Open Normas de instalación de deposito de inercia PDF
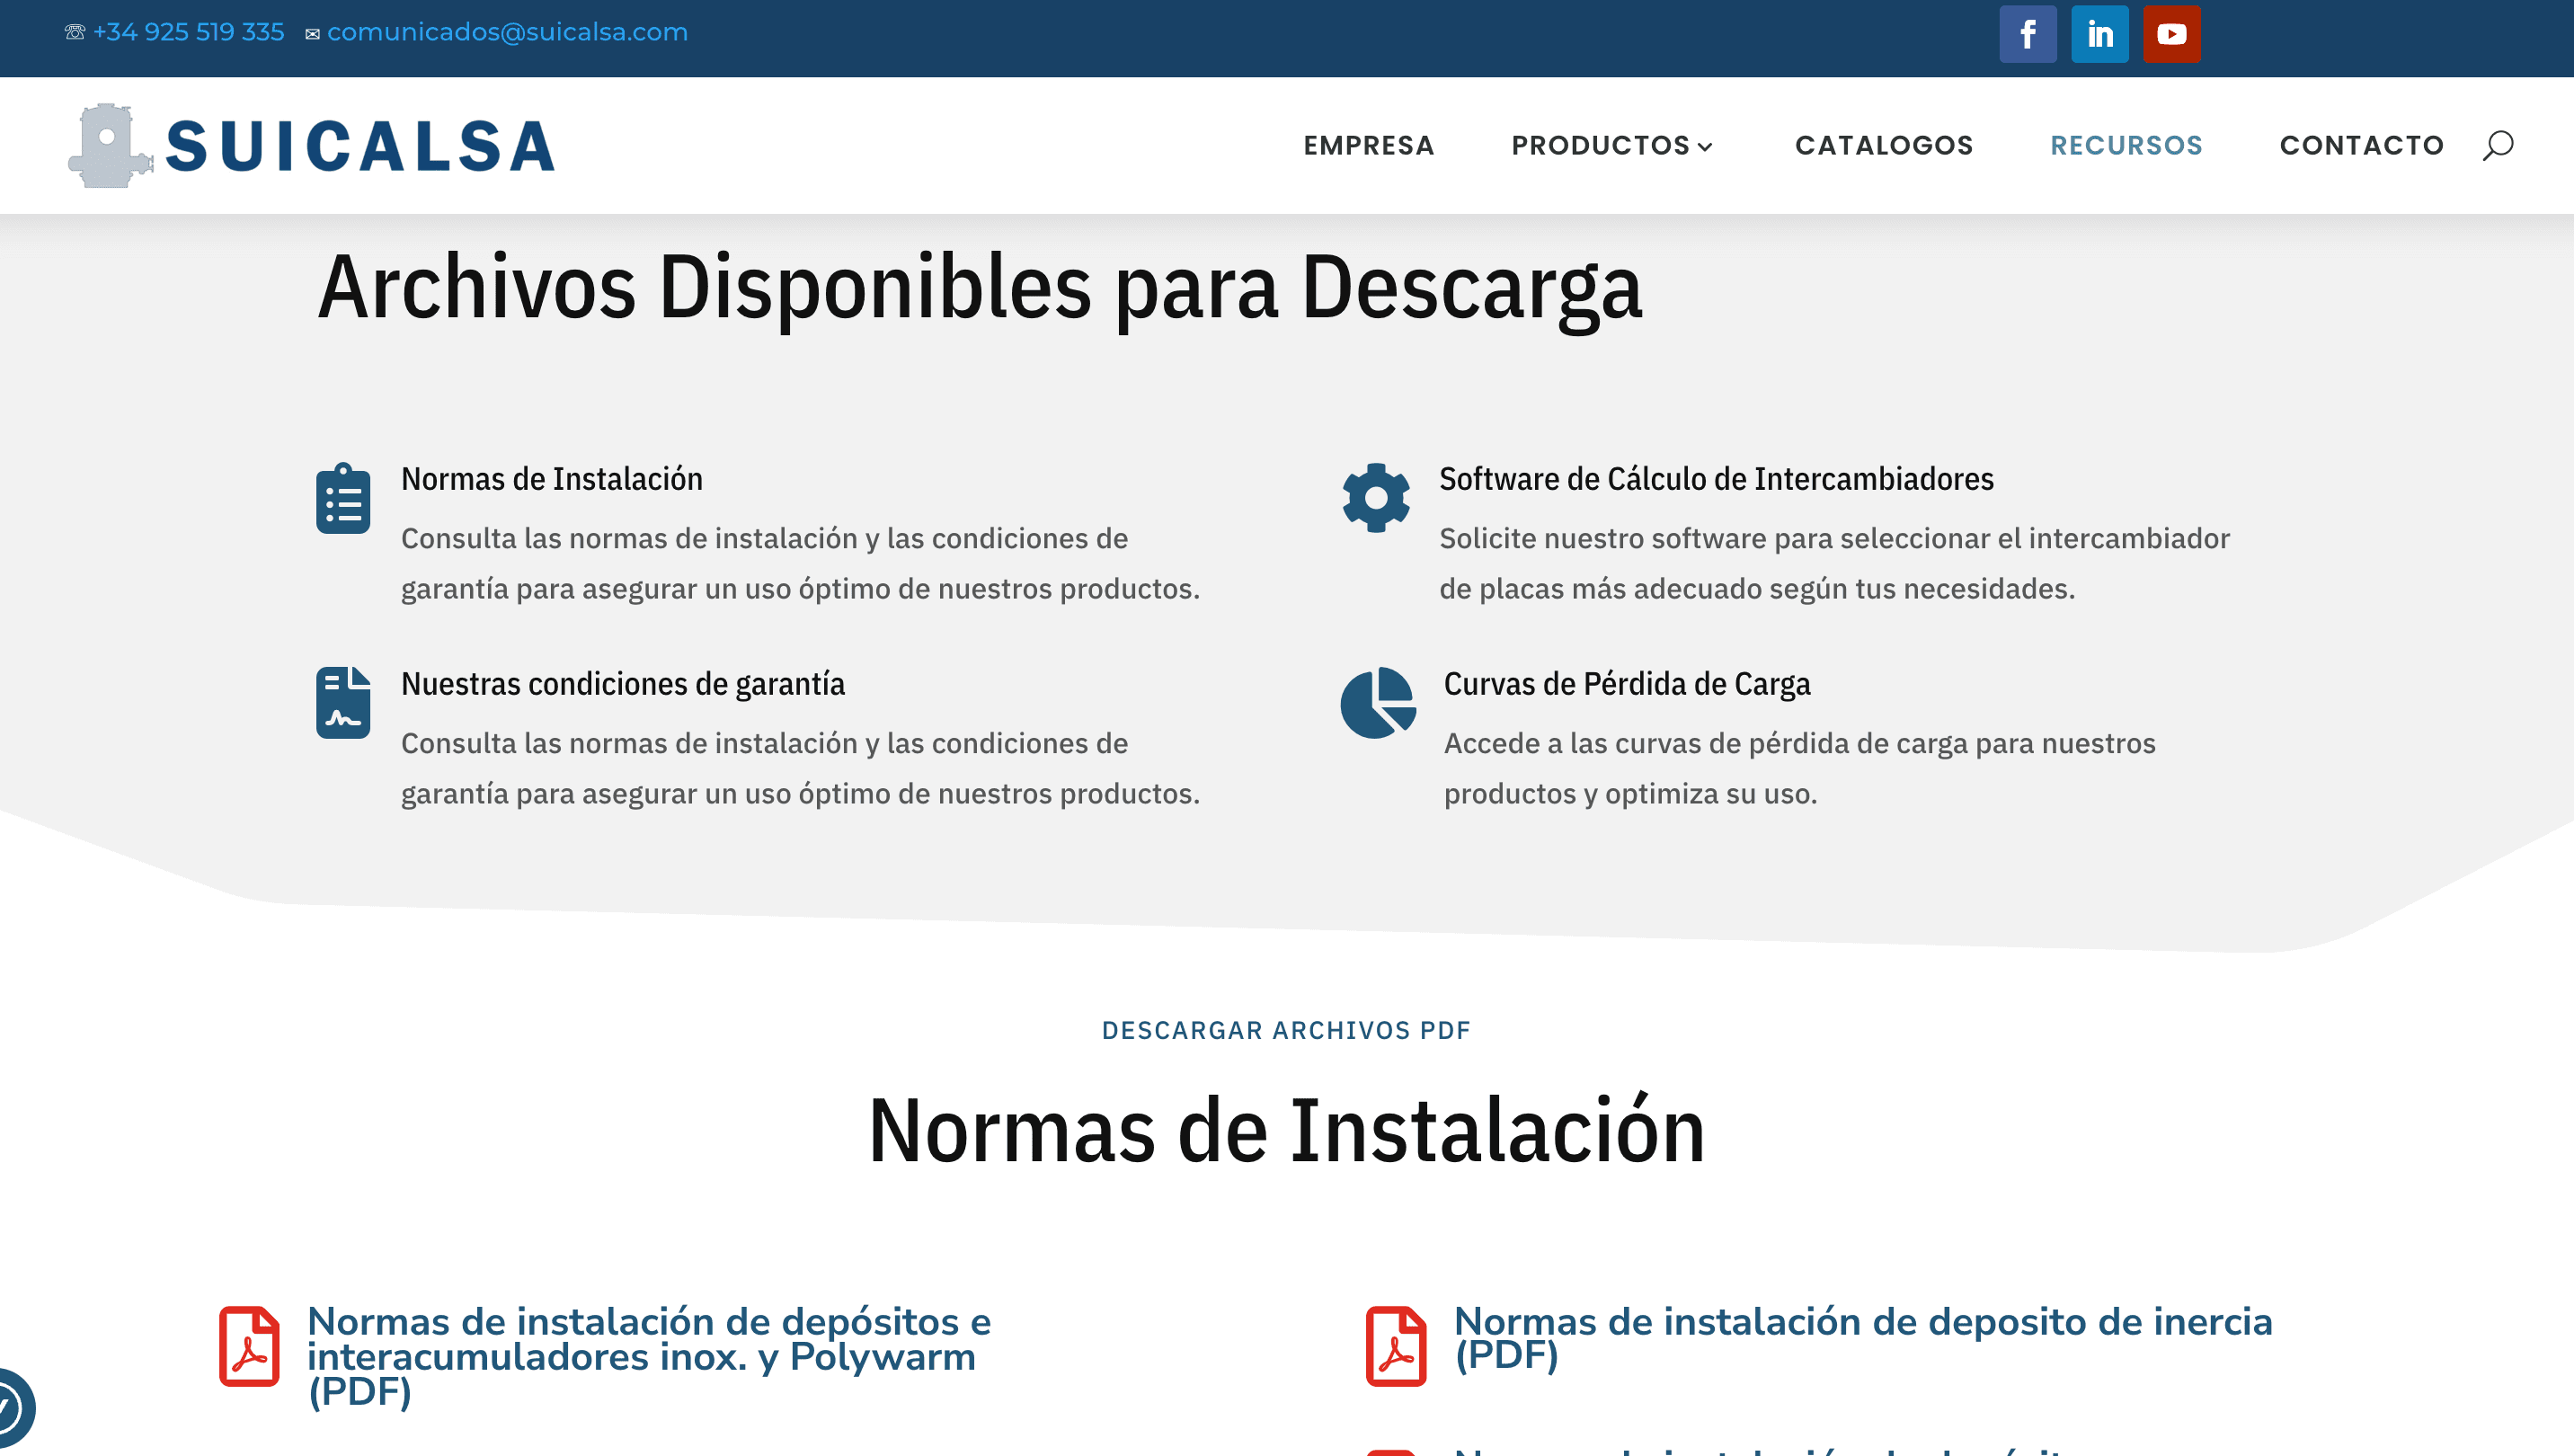The image size is (2574, 1456). [x=1863, y=1338]
